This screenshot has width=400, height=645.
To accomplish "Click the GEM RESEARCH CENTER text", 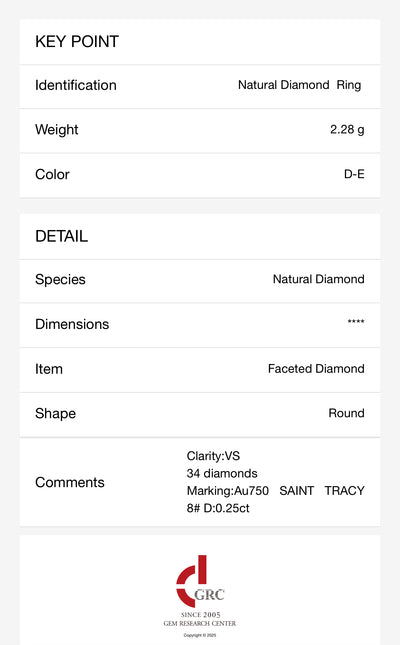I will 200,624.
